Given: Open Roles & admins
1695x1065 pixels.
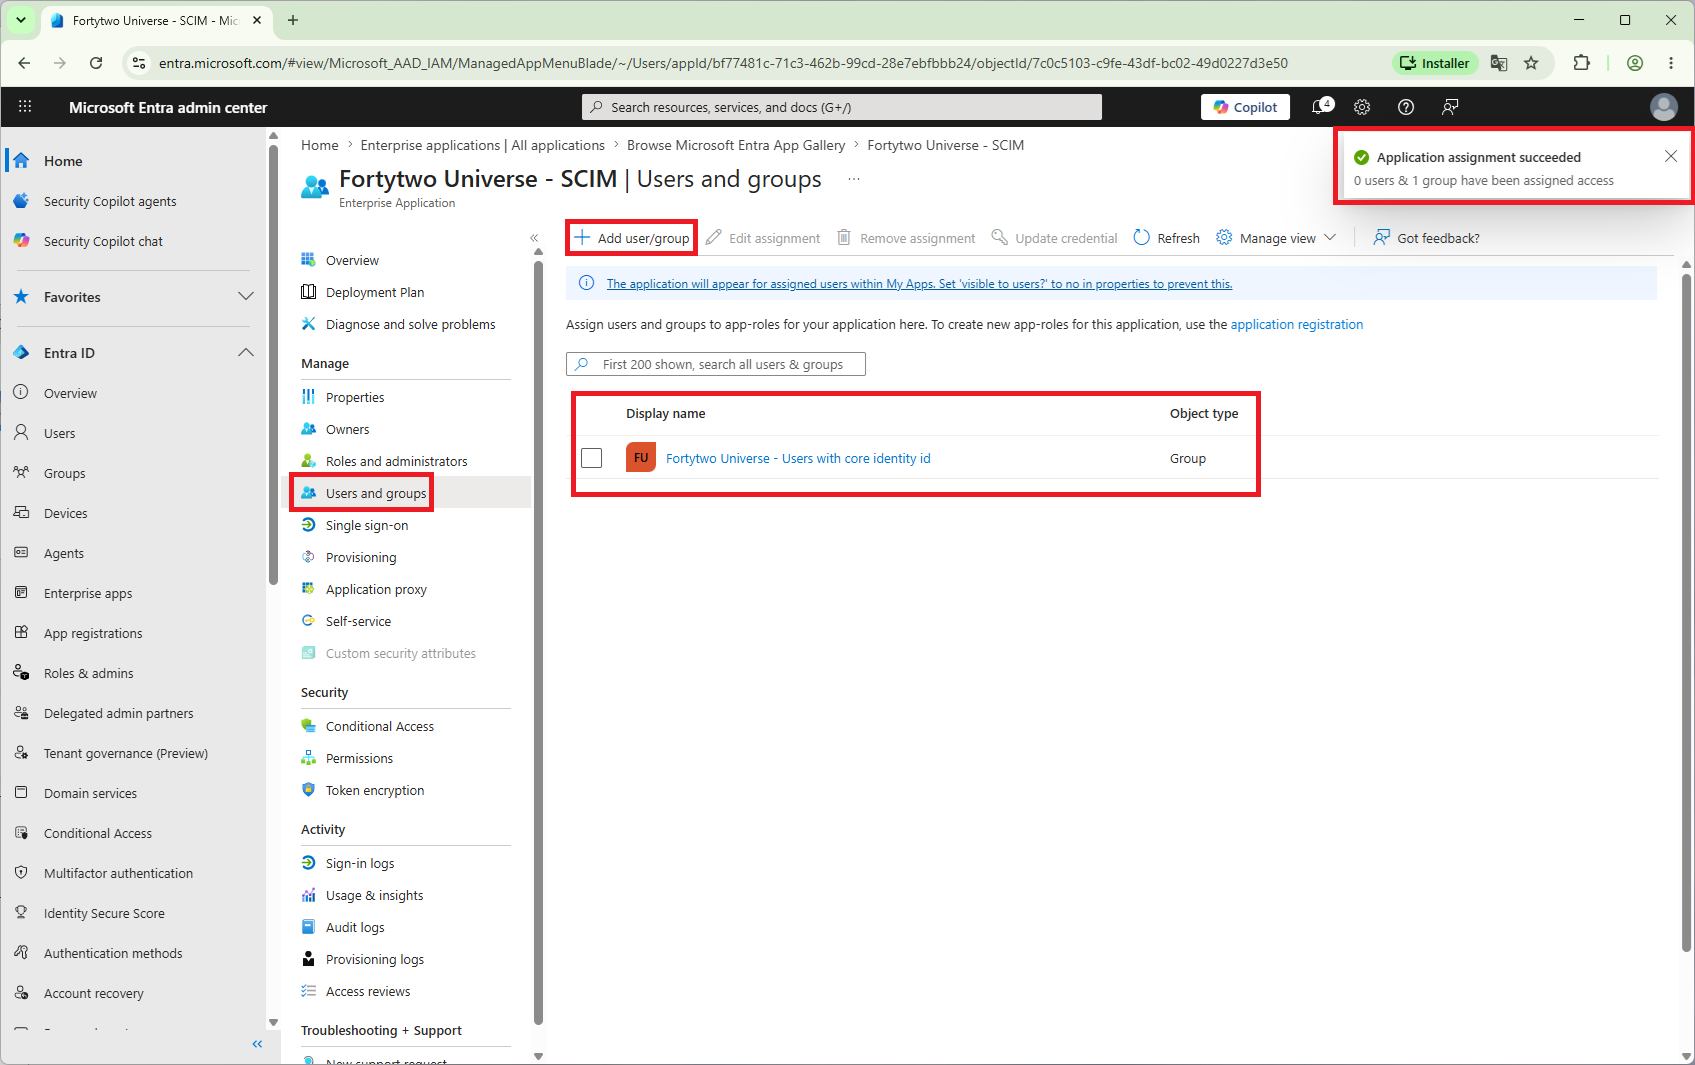Looking at the screenshot, I should (89, 674).
